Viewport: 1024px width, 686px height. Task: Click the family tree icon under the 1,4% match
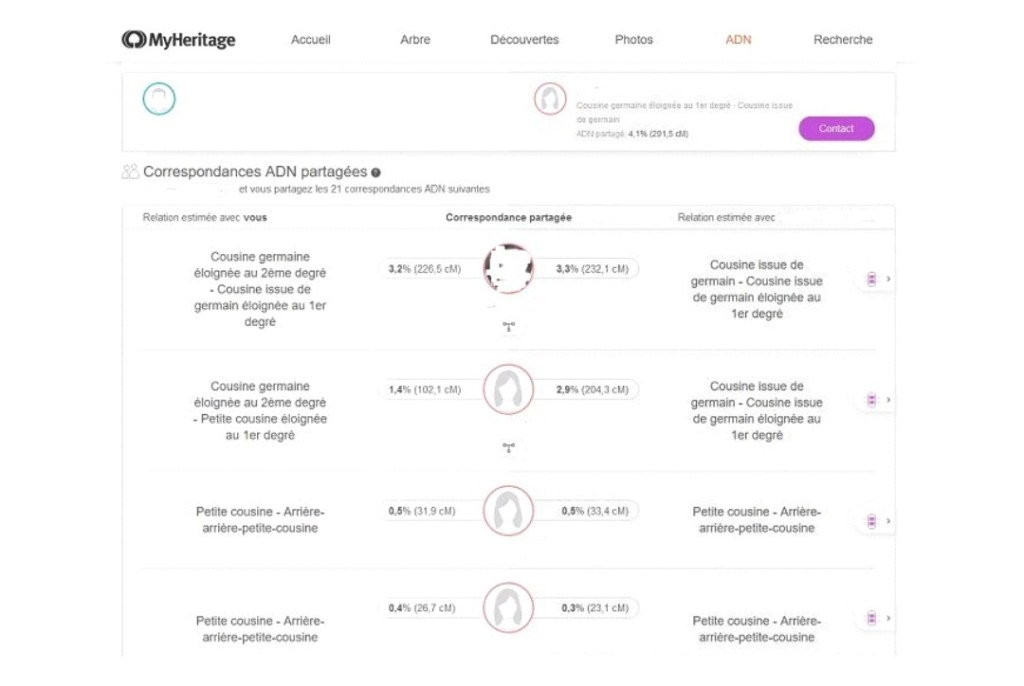click(x=508, y=447)
